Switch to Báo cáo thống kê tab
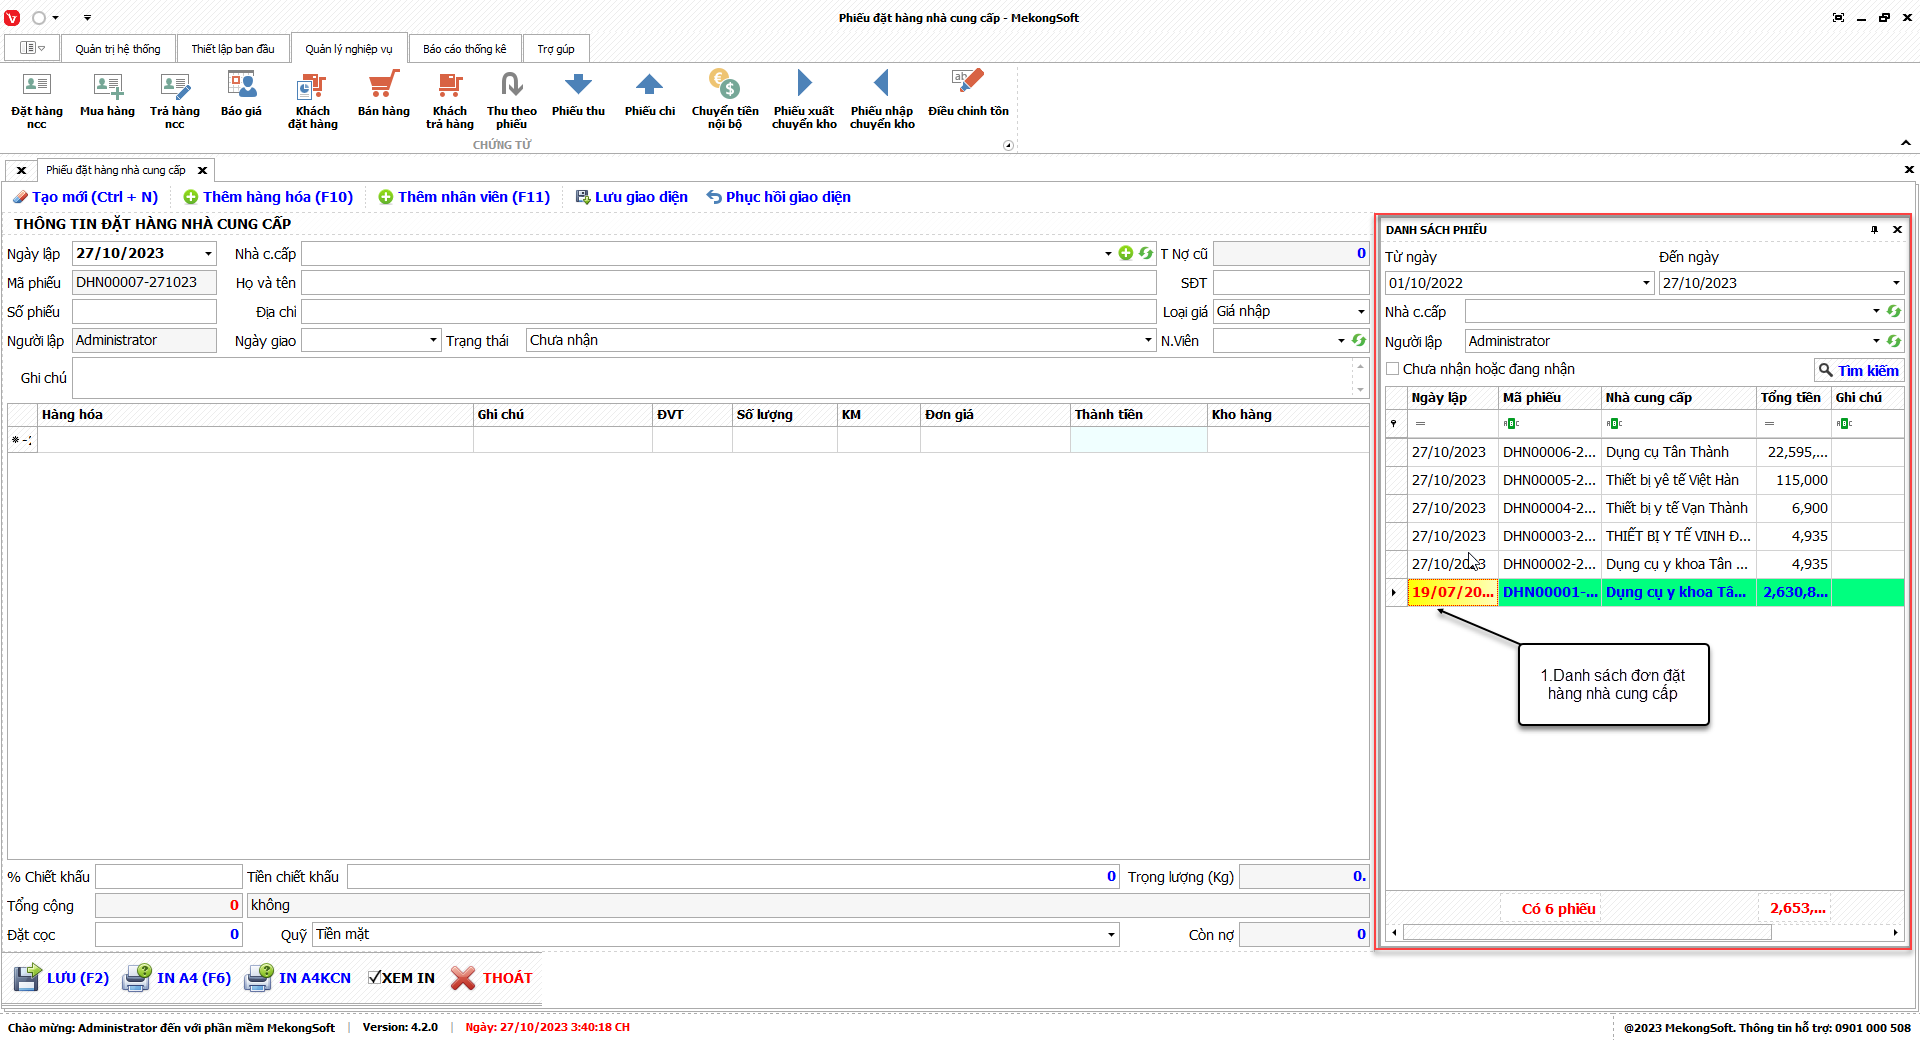Screen dimensions: 1920x1040 [464, 49]
